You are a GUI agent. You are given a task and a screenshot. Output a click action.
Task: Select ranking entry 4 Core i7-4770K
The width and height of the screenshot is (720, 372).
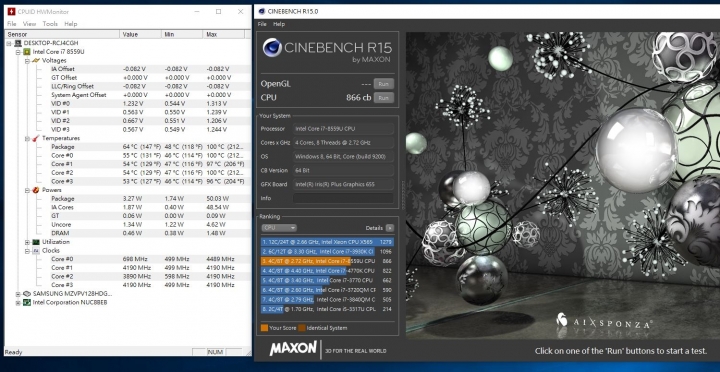tap(327, 271)
